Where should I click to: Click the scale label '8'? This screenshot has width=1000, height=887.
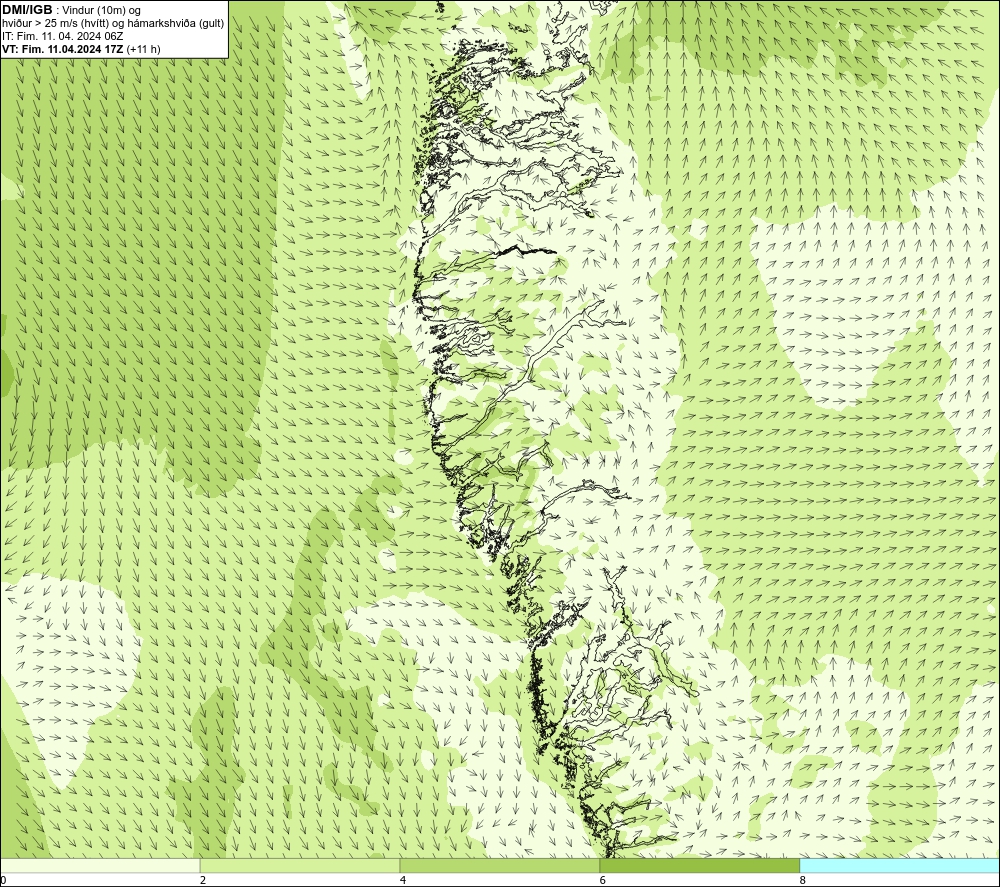point(803,881)
